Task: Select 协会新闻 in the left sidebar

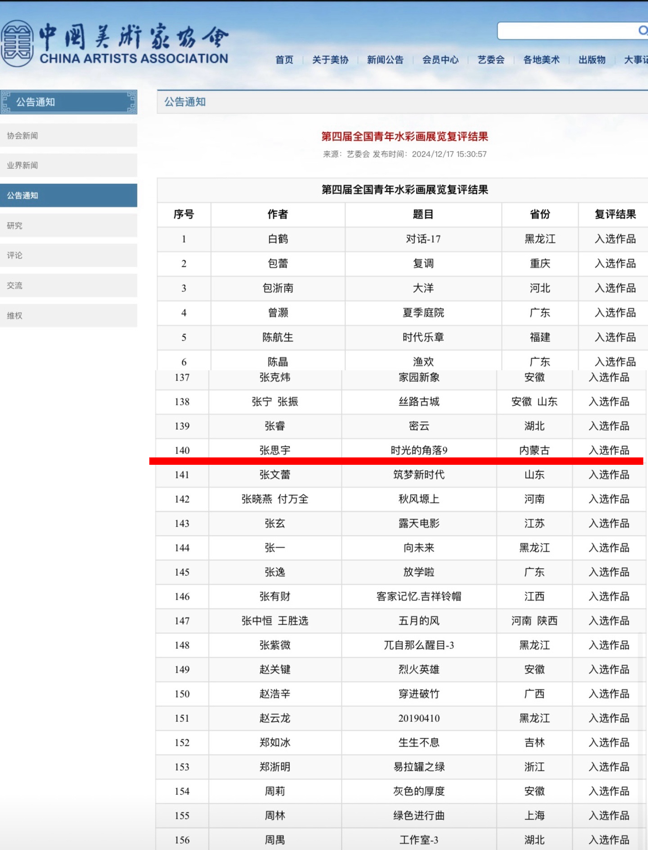Action: 68,135
